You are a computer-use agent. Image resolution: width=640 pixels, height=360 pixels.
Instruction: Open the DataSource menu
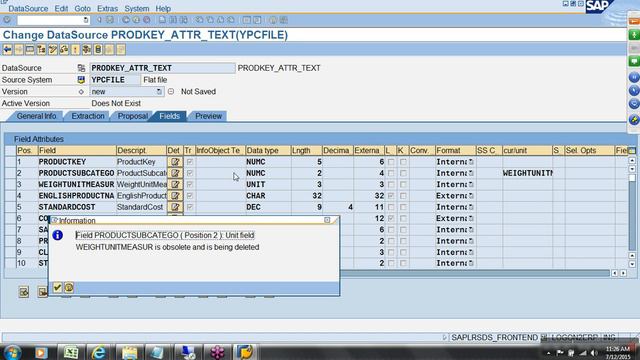pos(28,9)
